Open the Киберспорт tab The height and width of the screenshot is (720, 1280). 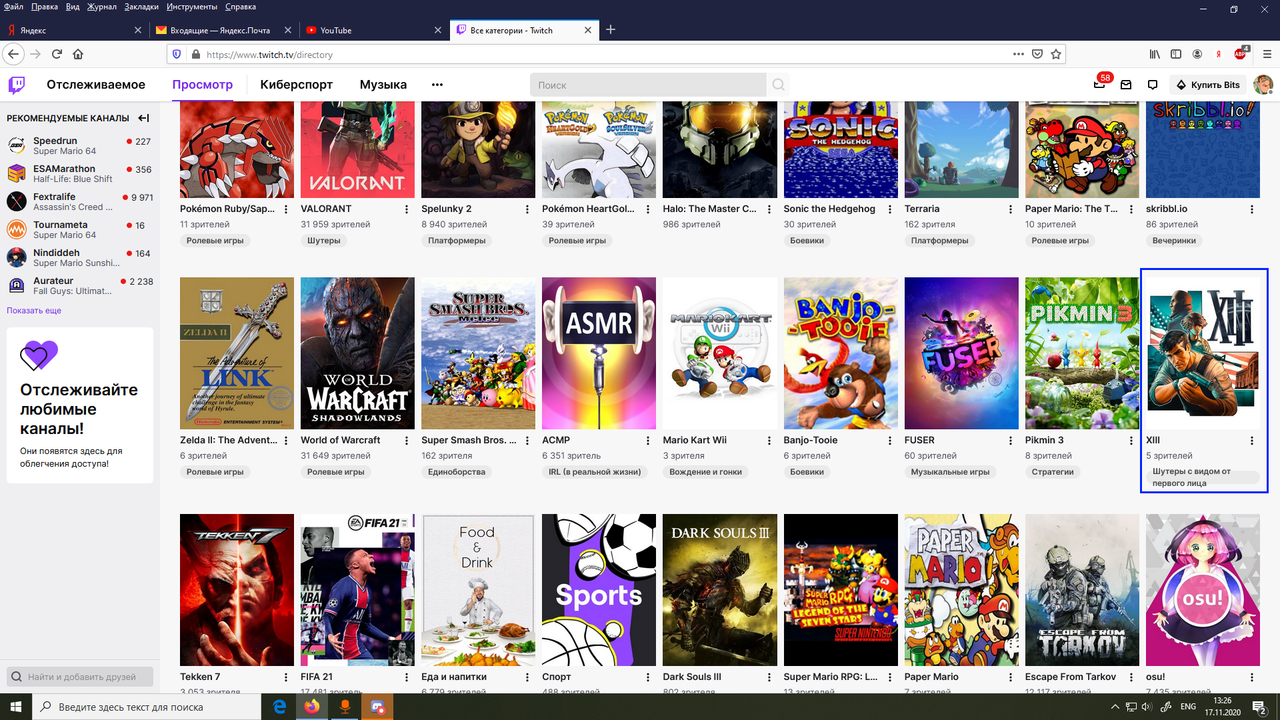pyautogui.click(x=296, y=85)
